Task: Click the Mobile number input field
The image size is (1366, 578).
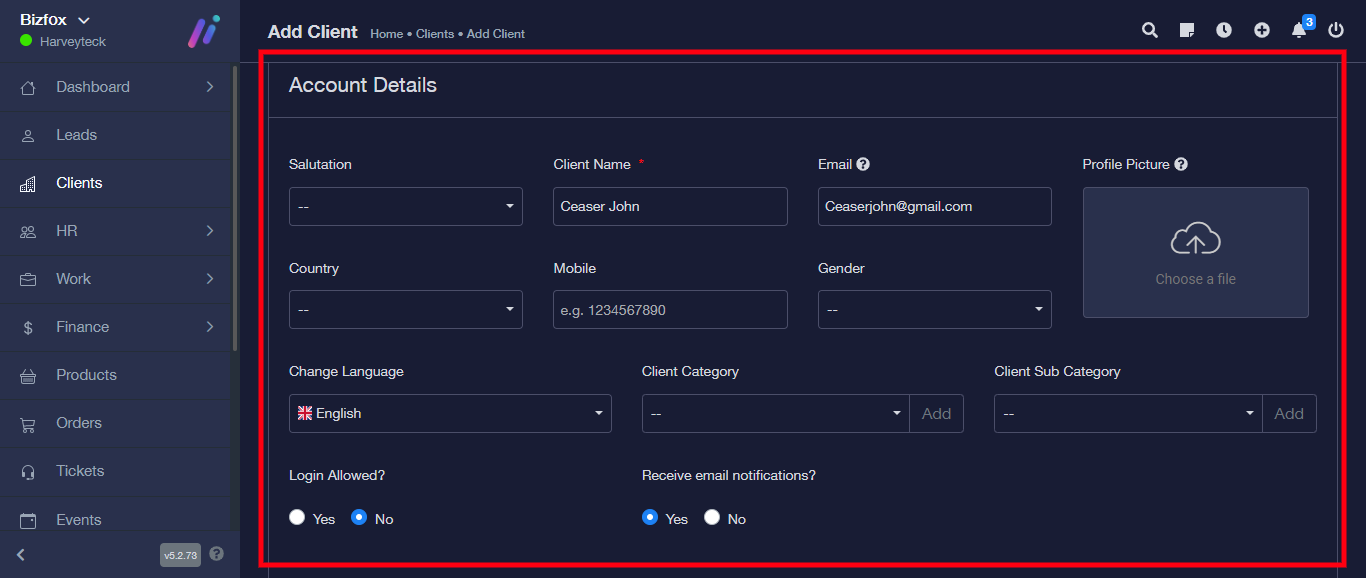Action: pyautogui.click(x=670, y=310)
